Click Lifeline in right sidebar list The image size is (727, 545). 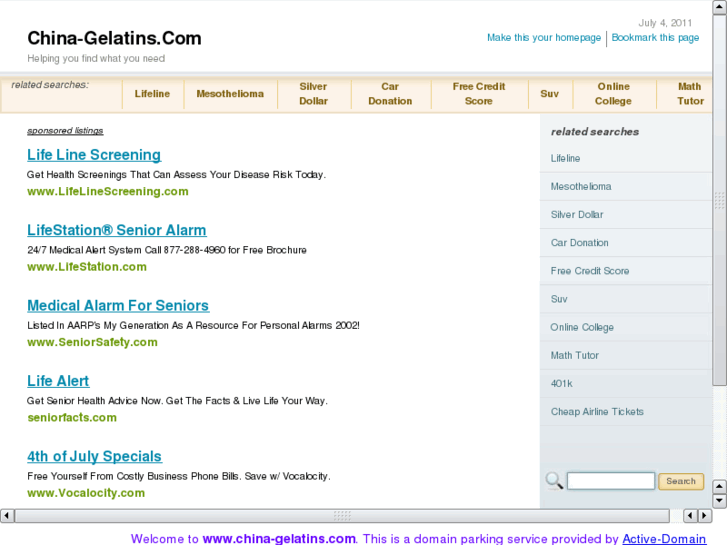tap(565, 158)
